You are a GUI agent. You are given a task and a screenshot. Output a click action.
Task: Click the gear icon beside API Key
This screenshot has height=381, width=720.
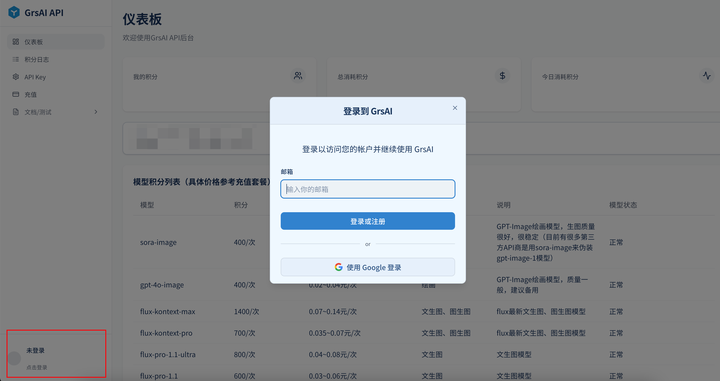click(x=16, y=77)
